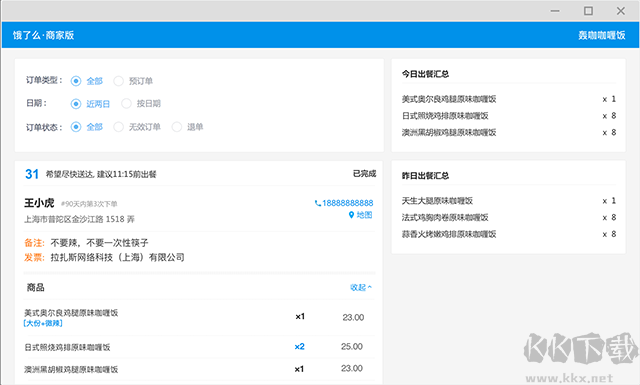Click 法式鸡胸肉卷原味咖喱饭 in 昨日出餐汇总

(445, 217)
